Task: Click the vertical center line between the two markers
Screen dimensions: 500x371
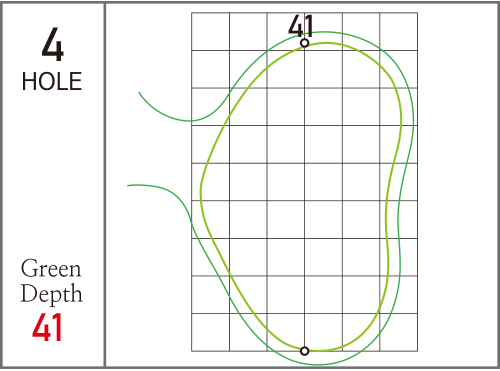Action: click(304, 197)
